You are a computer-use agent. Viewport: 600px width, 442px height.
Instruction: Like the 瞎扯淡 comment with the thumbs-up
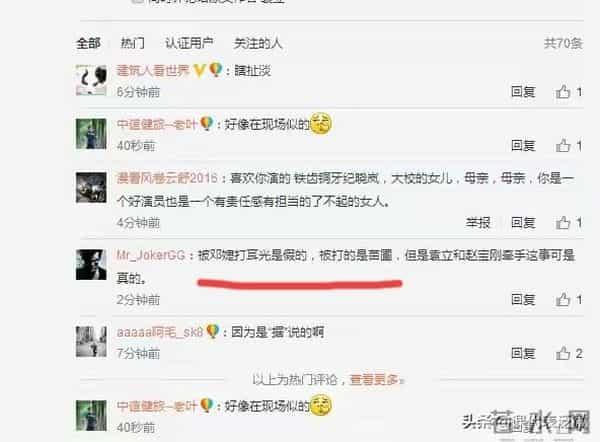pyautogui.click(x=563, y=92)
